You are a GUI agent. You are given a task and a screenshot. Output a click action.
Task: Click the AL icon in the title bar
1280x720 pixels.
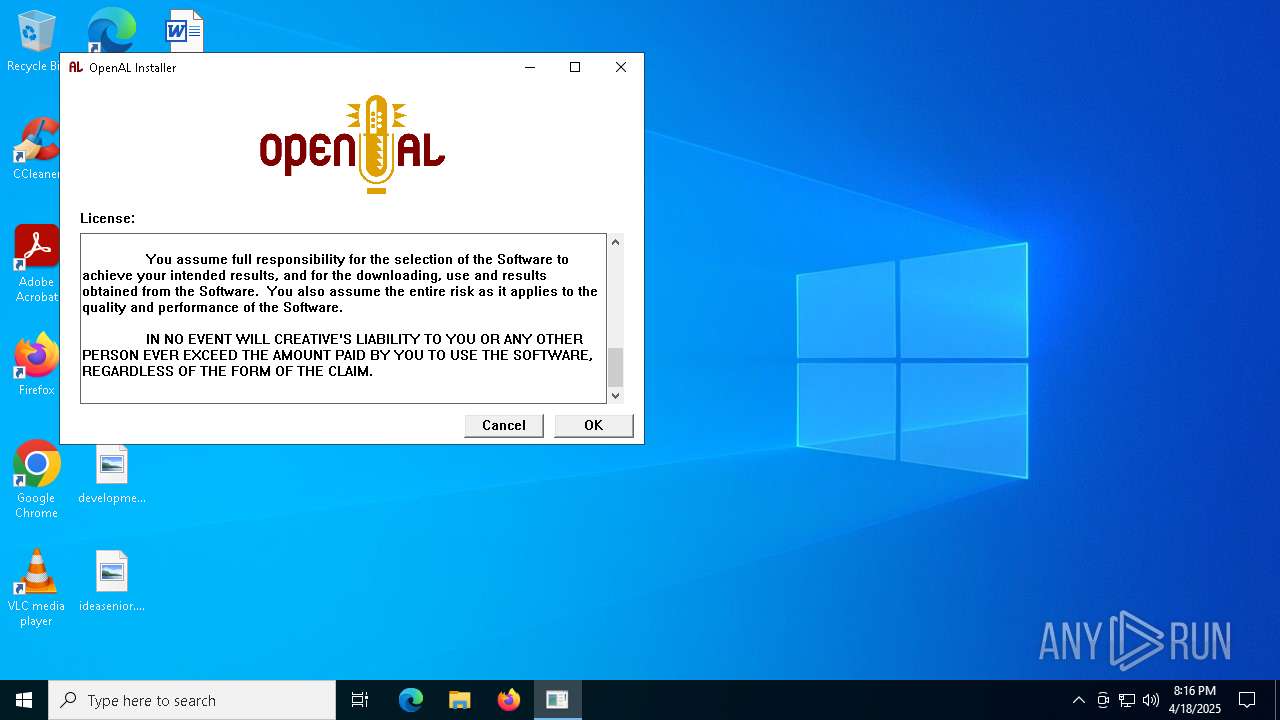(x=76, y=67)
